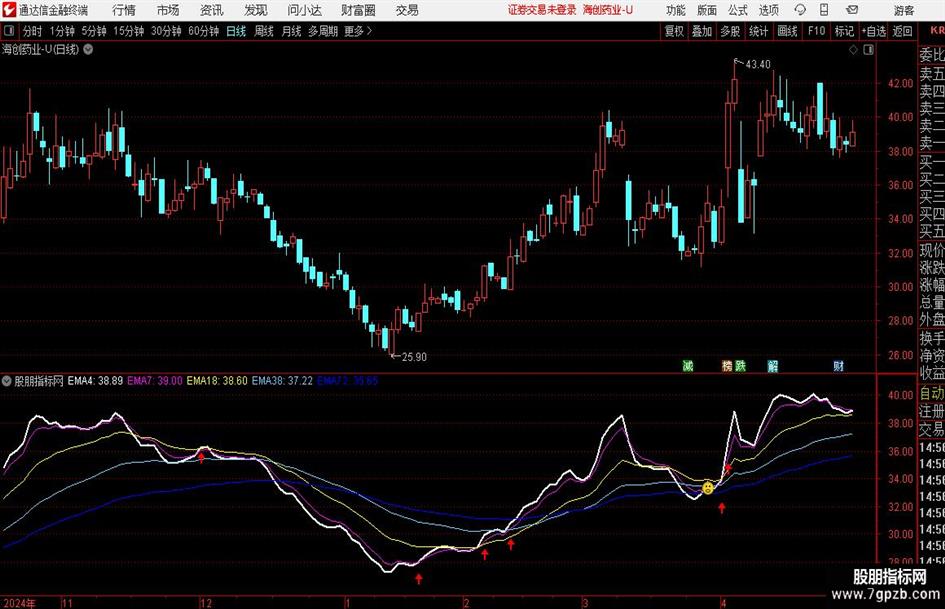Click the 自动 label in right panel

tap(932, 394)
